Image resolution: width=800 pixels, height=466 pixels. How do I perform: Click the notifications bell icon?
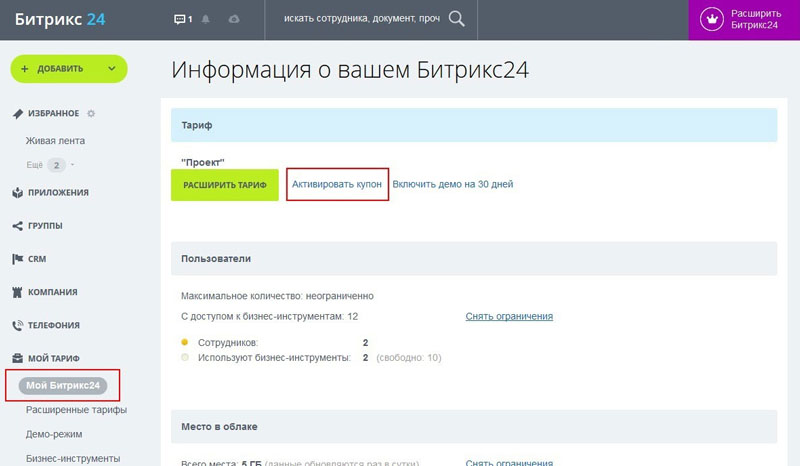pyautogui.click(x=206, y=19)
